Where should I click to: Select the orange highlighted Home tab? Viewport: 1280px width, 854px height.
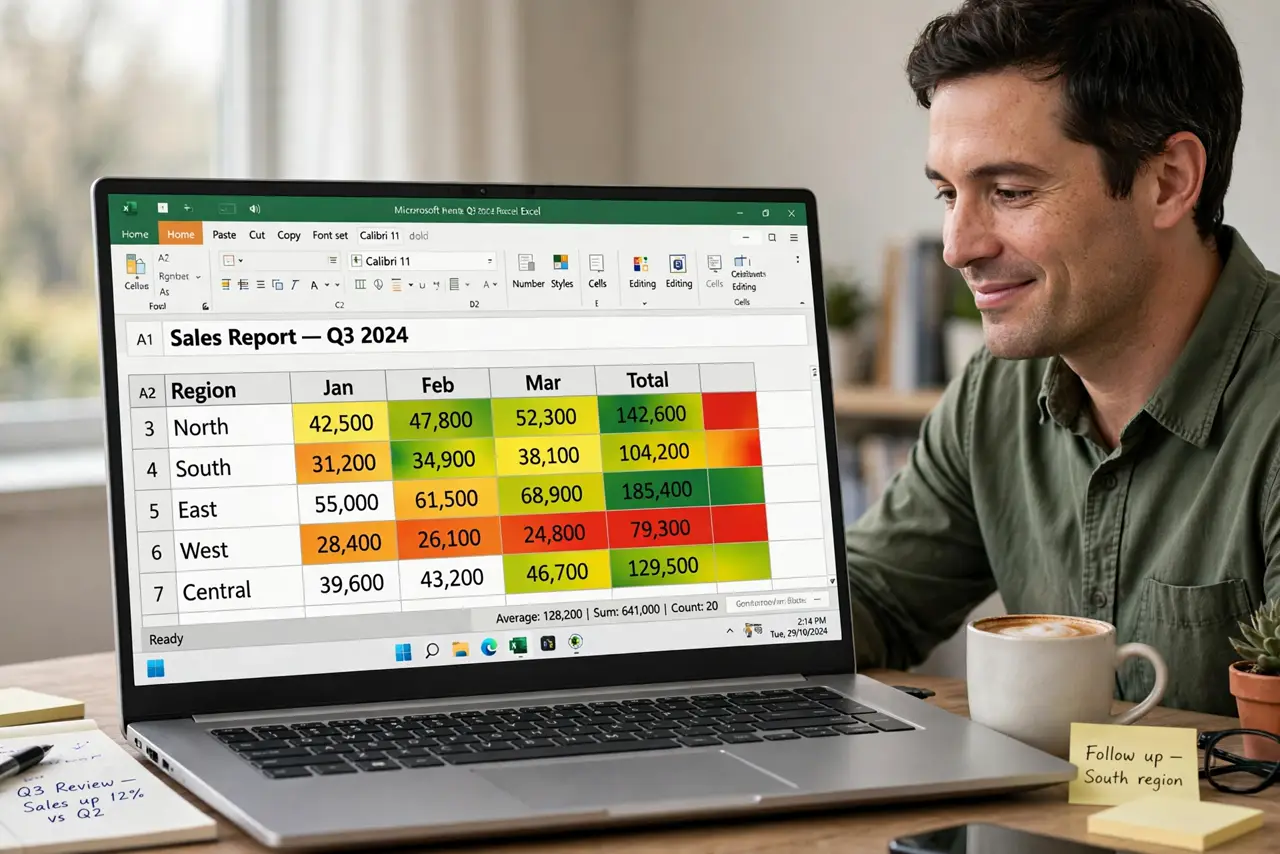pyautogui.click(x=180, y=234)
